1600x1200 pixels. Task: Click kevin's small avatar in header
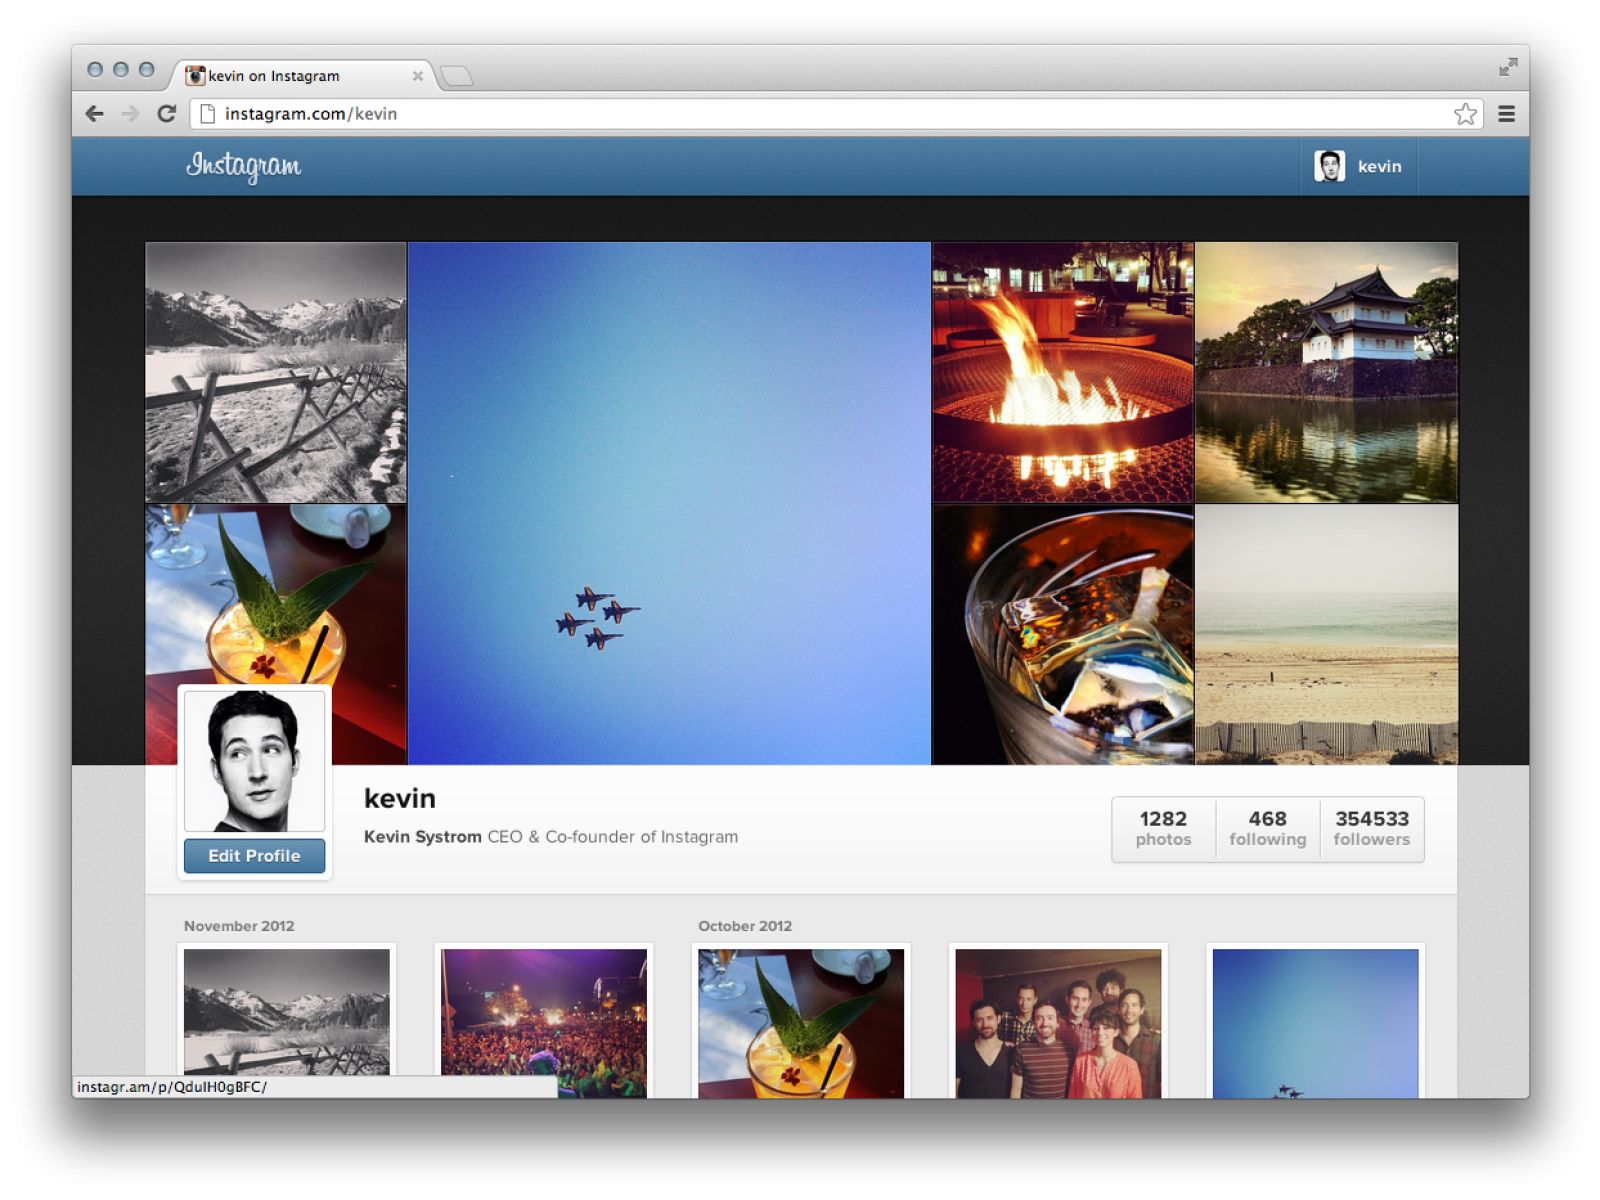click(x=1329, y=166)
